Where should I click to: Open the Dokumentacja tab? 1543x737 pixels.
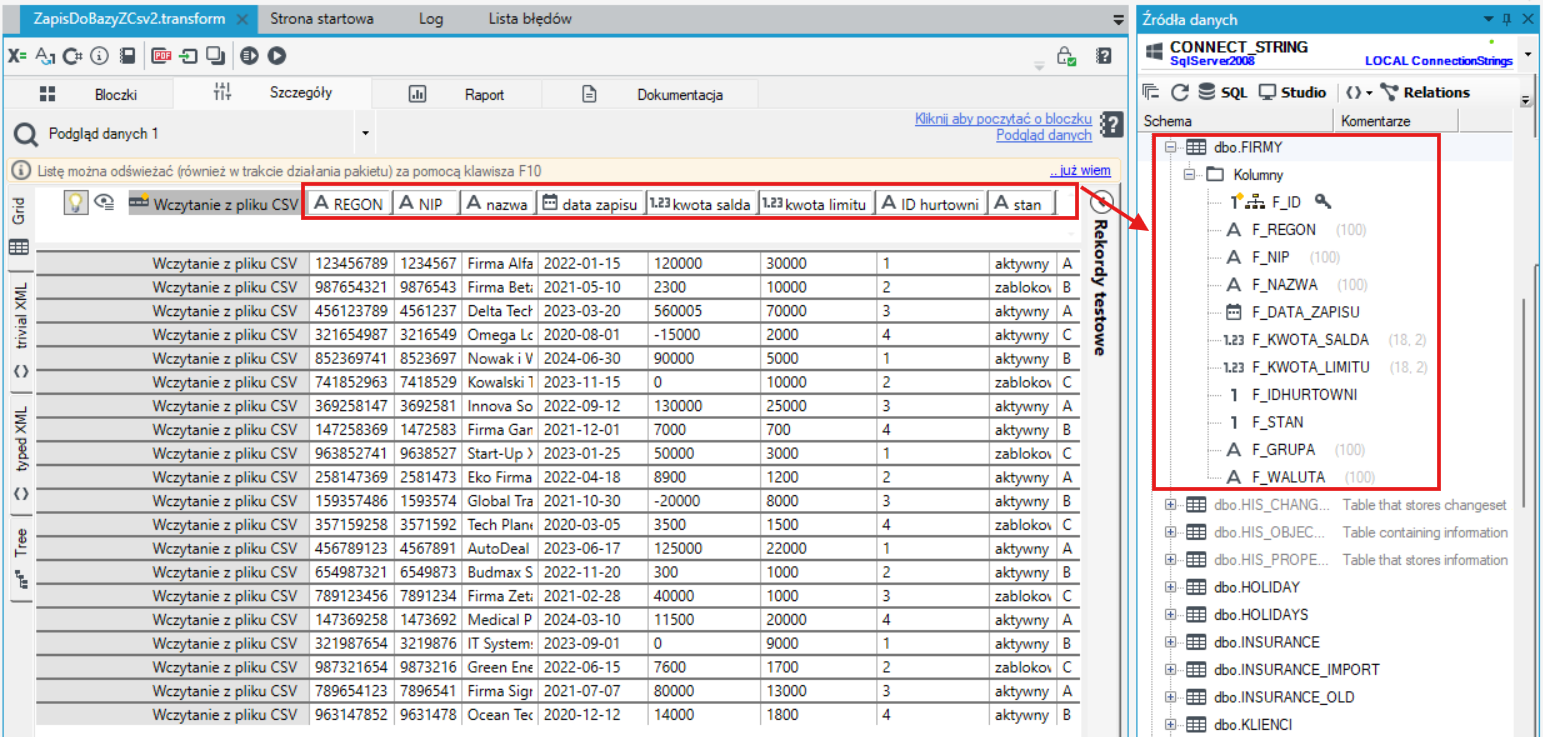(651, 95)
